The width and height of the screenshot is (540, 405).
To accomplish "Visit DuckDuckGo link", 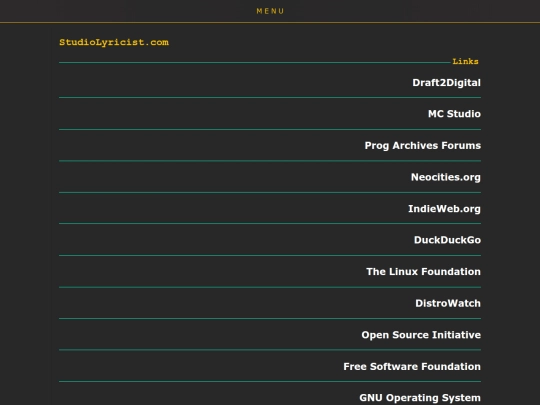I will 447,240.
